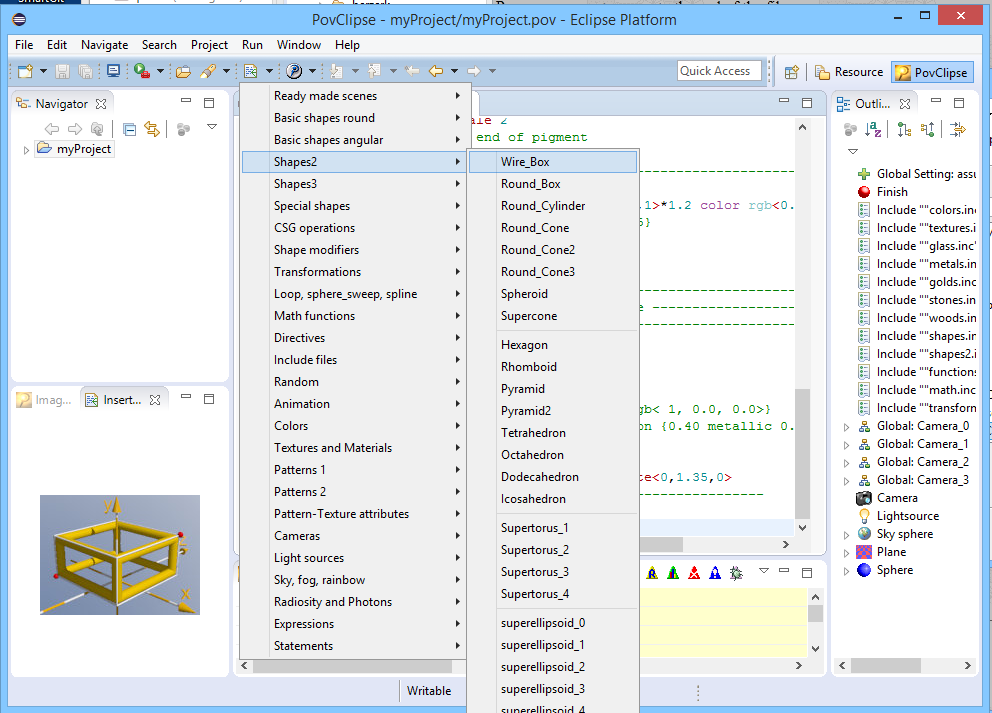The height and width of the screenshot is (713, 992).
Task: Click the Quick Access search field
Action: [x=719, y=71]
